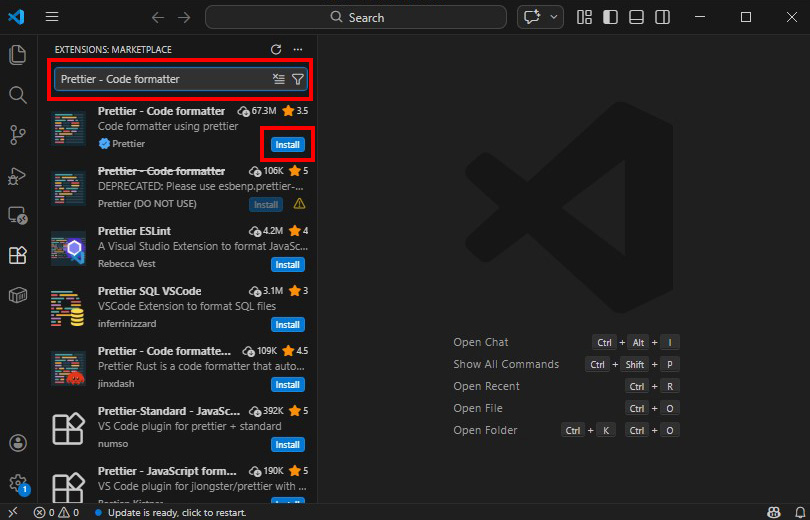Clear the extensions search results
Screen dimensions: 810x520
279,79
